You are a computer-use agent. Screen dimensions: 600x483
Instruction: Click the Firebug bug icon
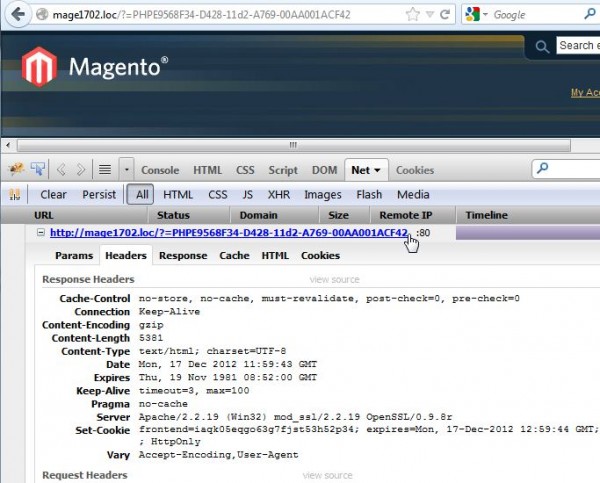tap(16, 169)
